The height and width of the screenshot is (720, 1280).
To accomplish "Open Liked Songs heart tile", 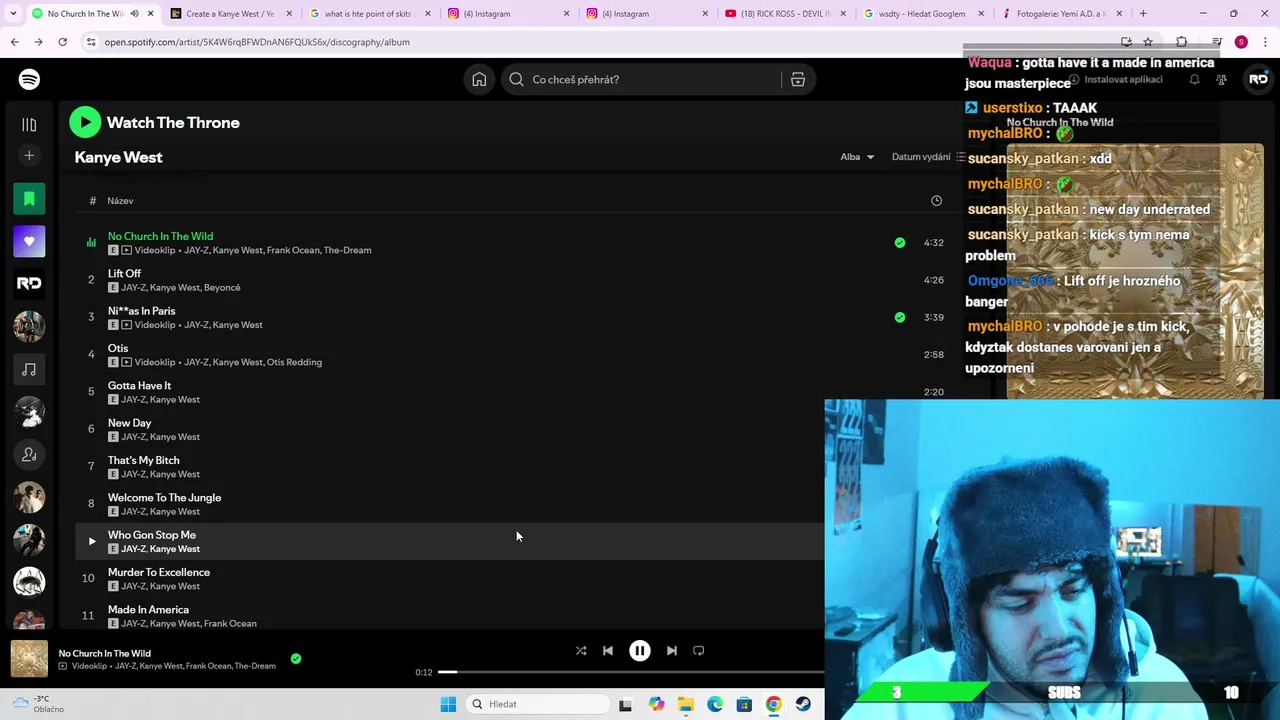I will pos(29,241).
